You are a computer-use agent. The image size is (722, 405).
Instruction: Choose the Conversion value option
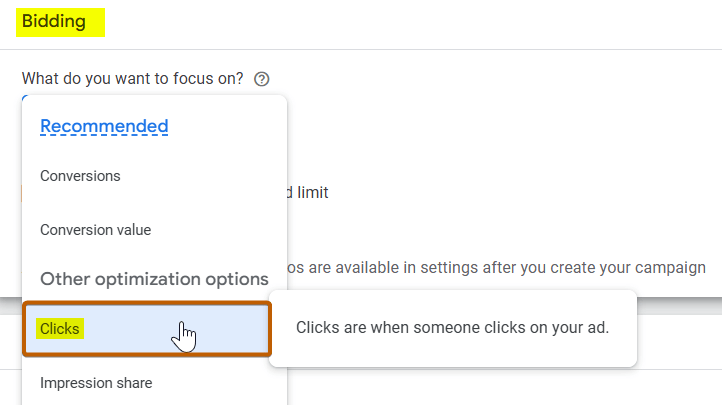pyautogui.click(x=95, y=230)
